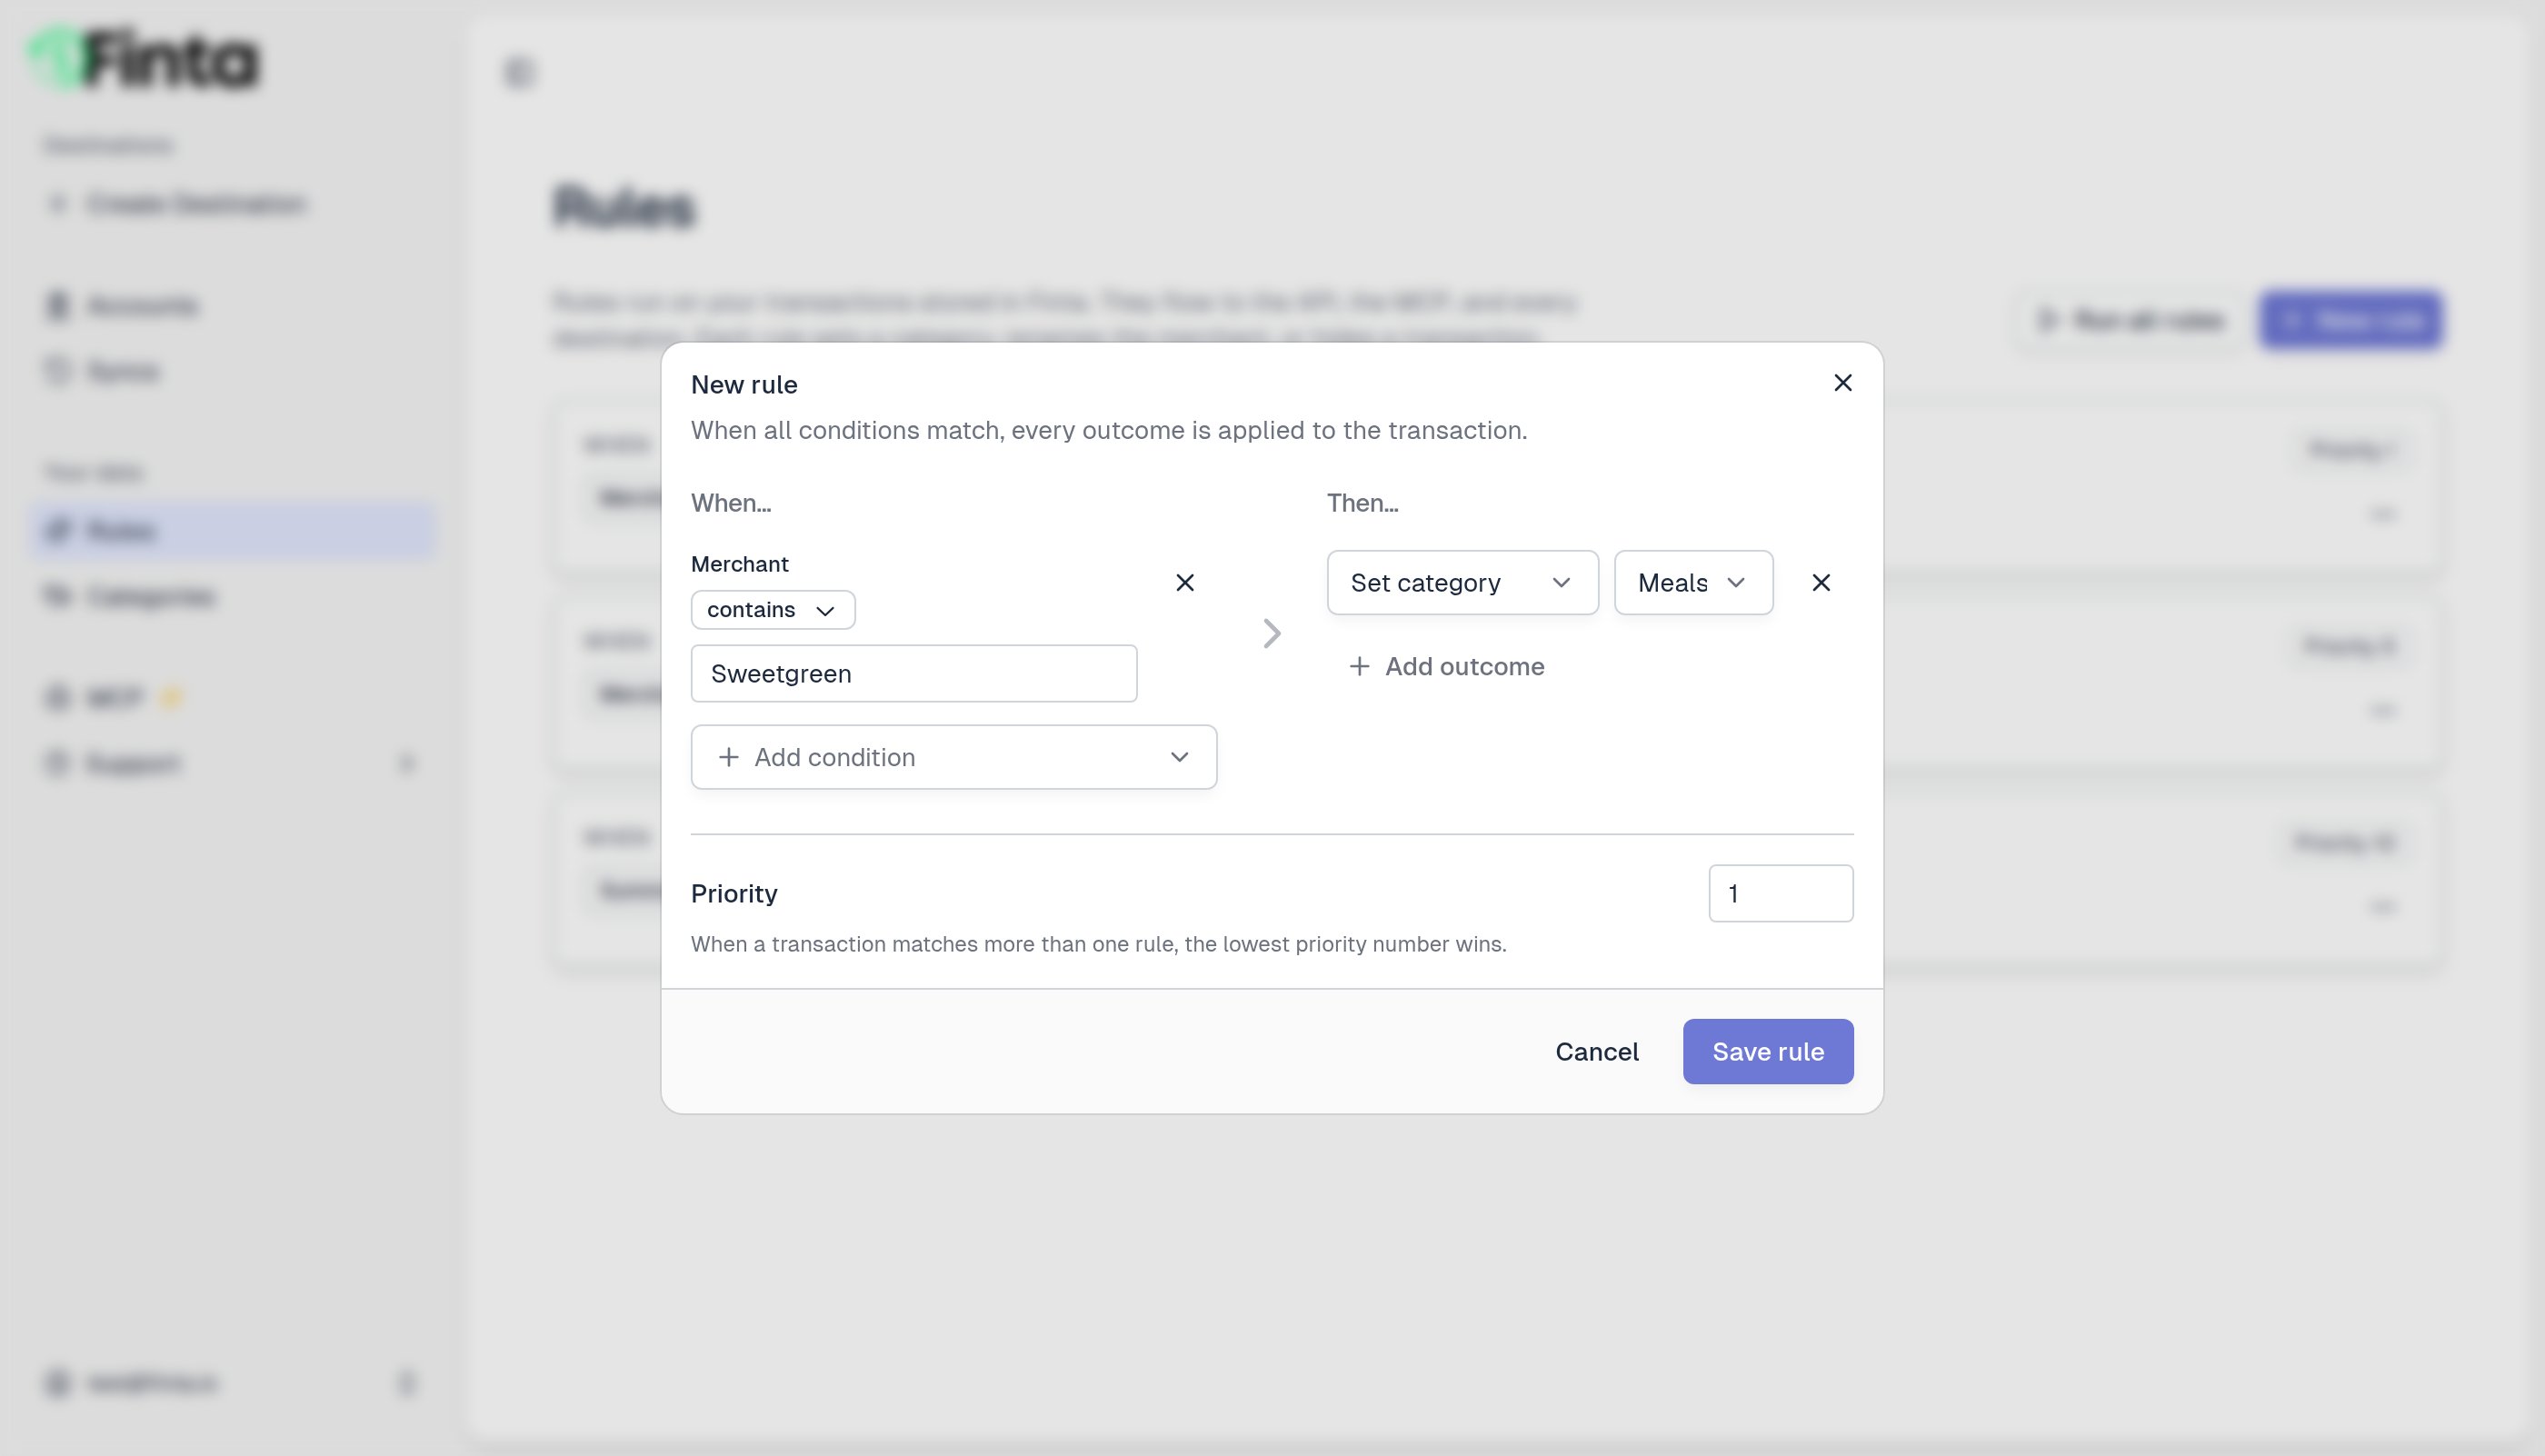Screen dimensions: 2545x1456
Task: Click the Finta logo
Action: tap(145, 58)
